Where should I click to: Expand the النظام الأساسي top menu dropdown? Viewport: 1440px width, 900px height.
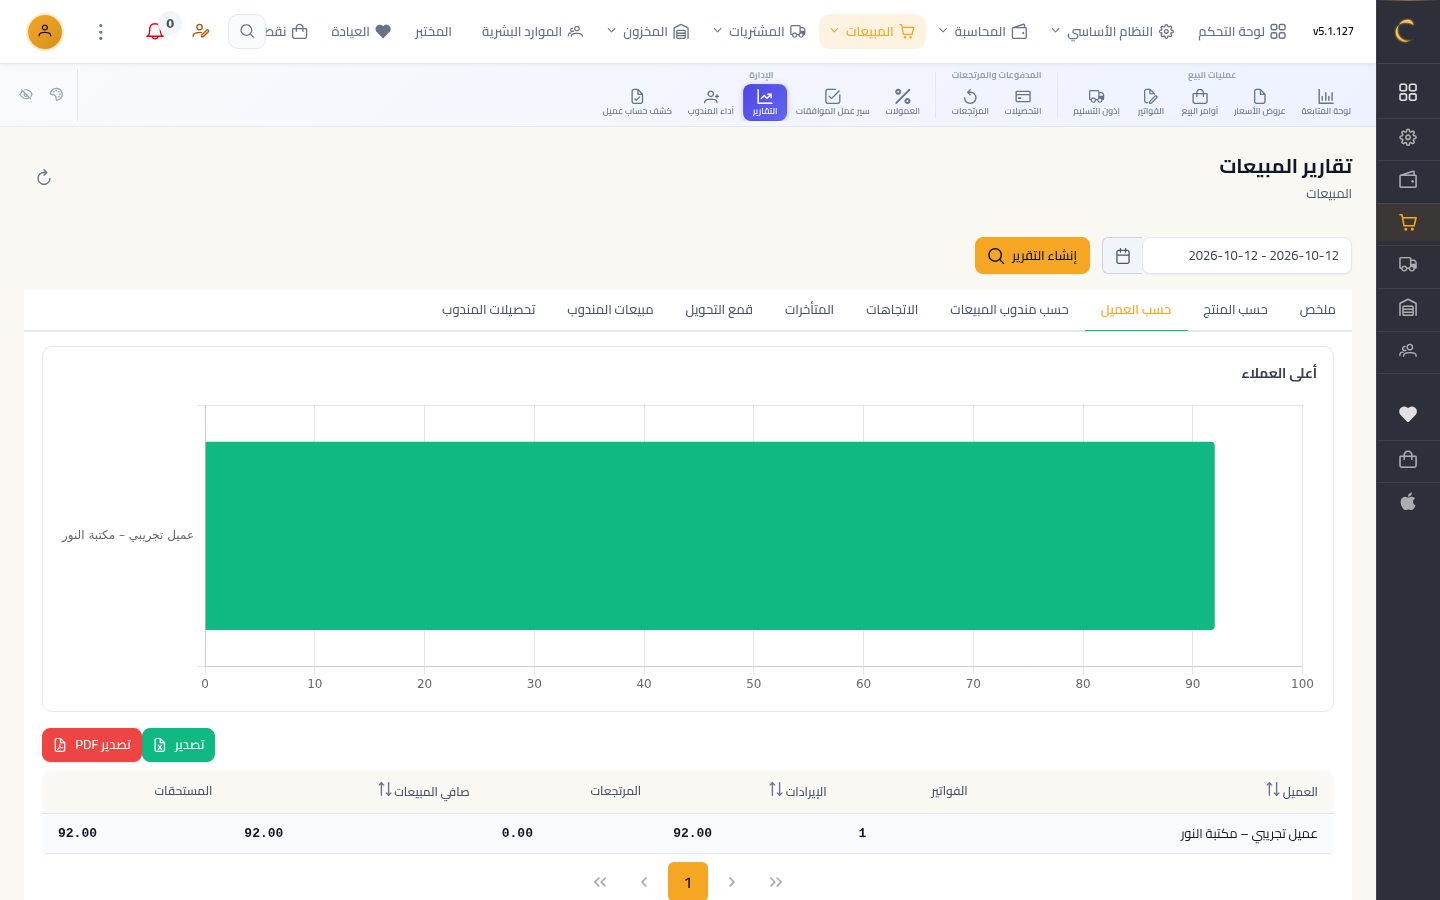[x=1111, y=32]
